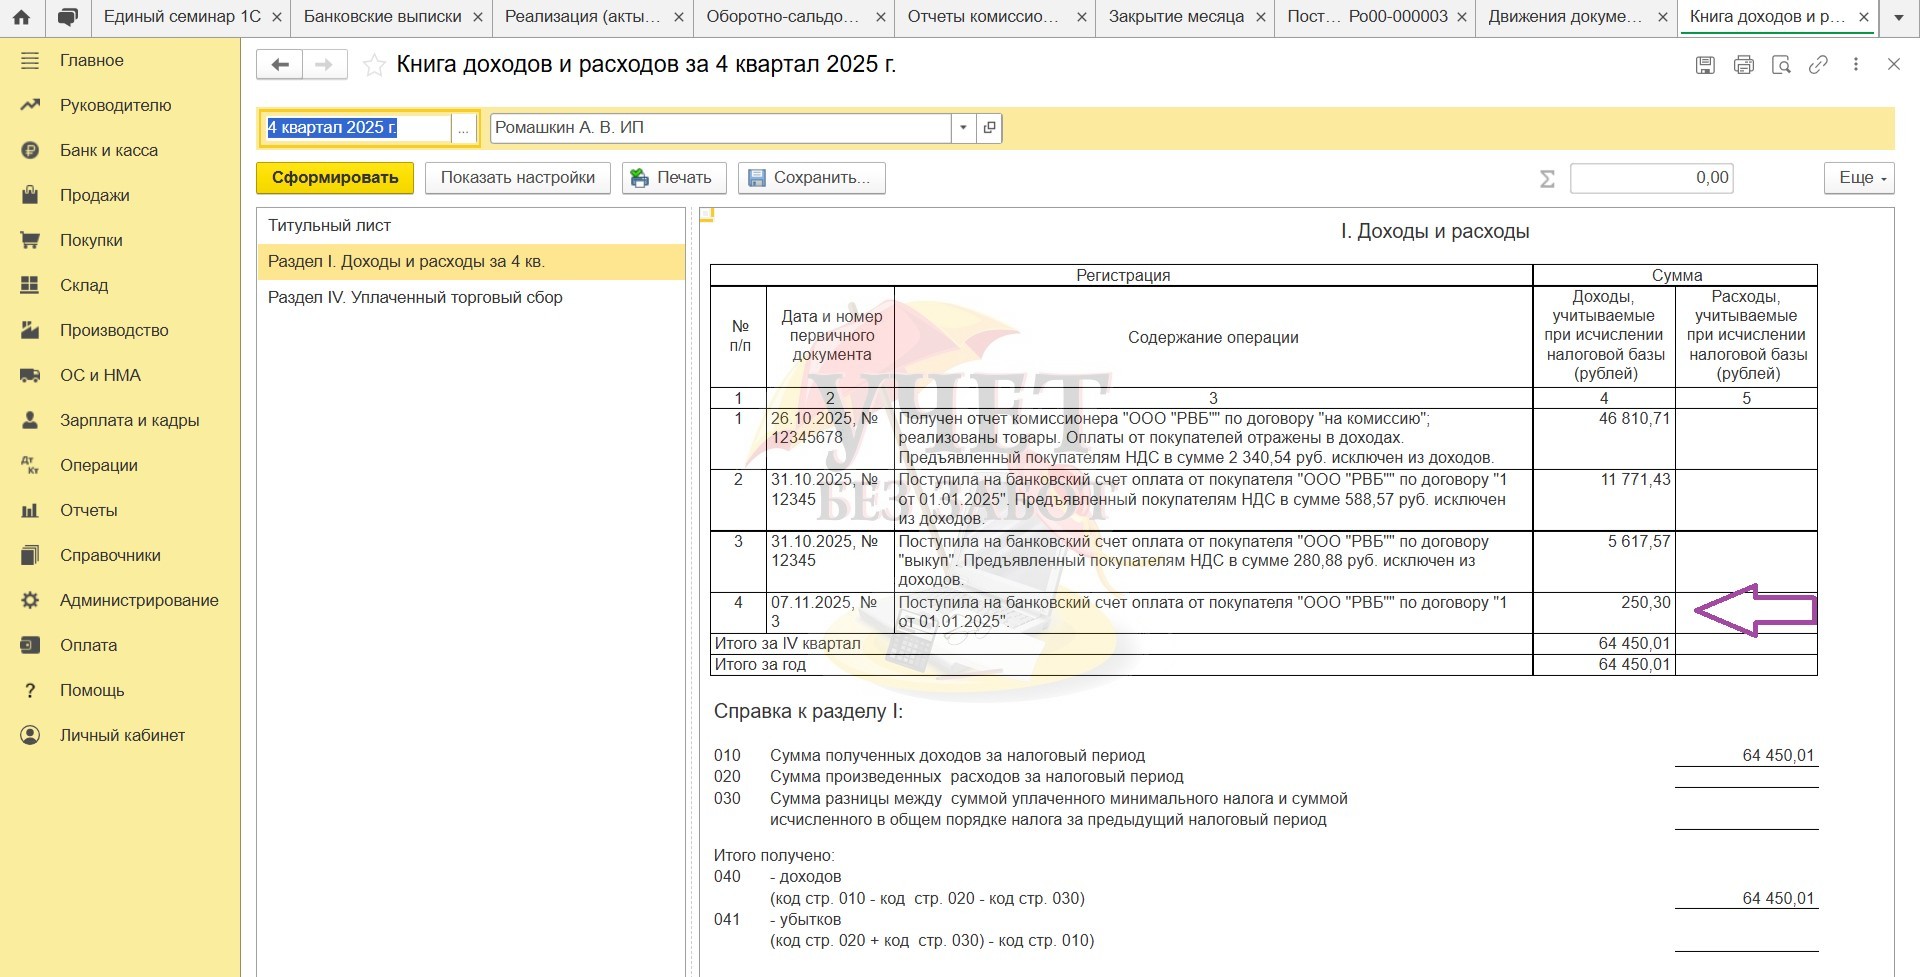Switch to the Банковские выписки tab
Image resolution: width=1920 pixels, height=977 pixels.
382,17
